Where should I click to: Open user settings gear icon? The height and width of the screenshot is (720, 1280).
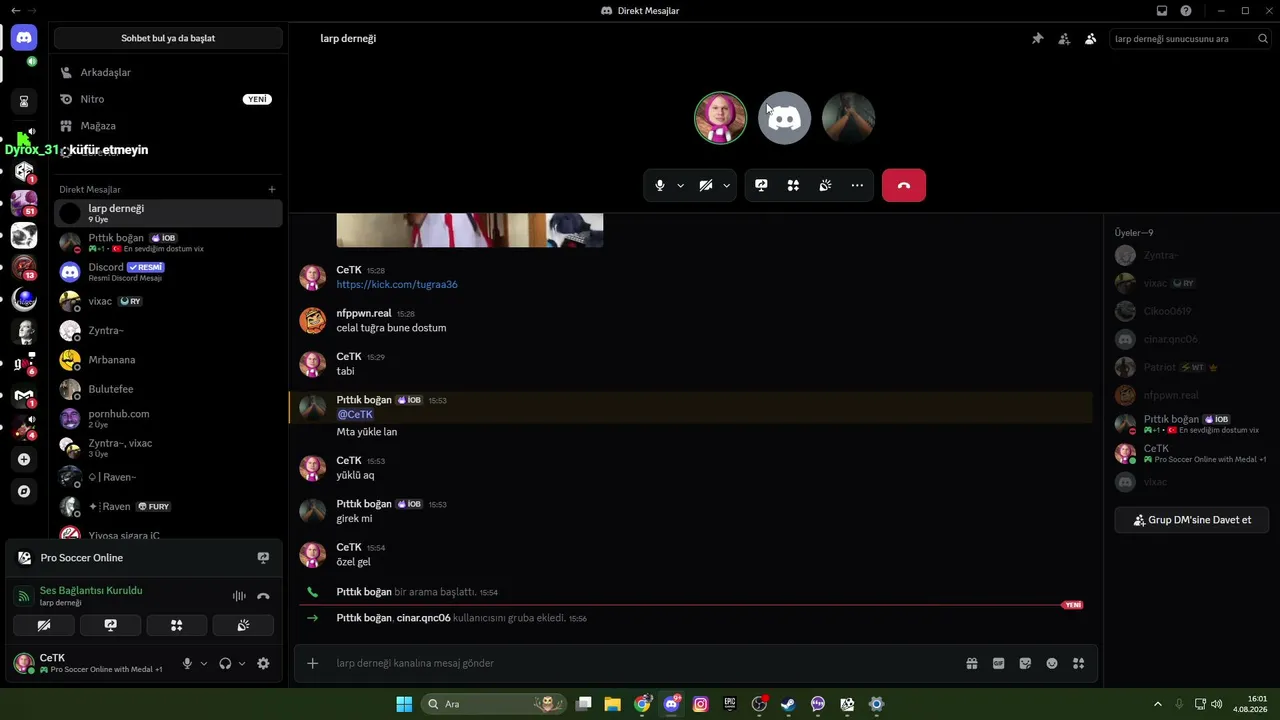point(263,663)
